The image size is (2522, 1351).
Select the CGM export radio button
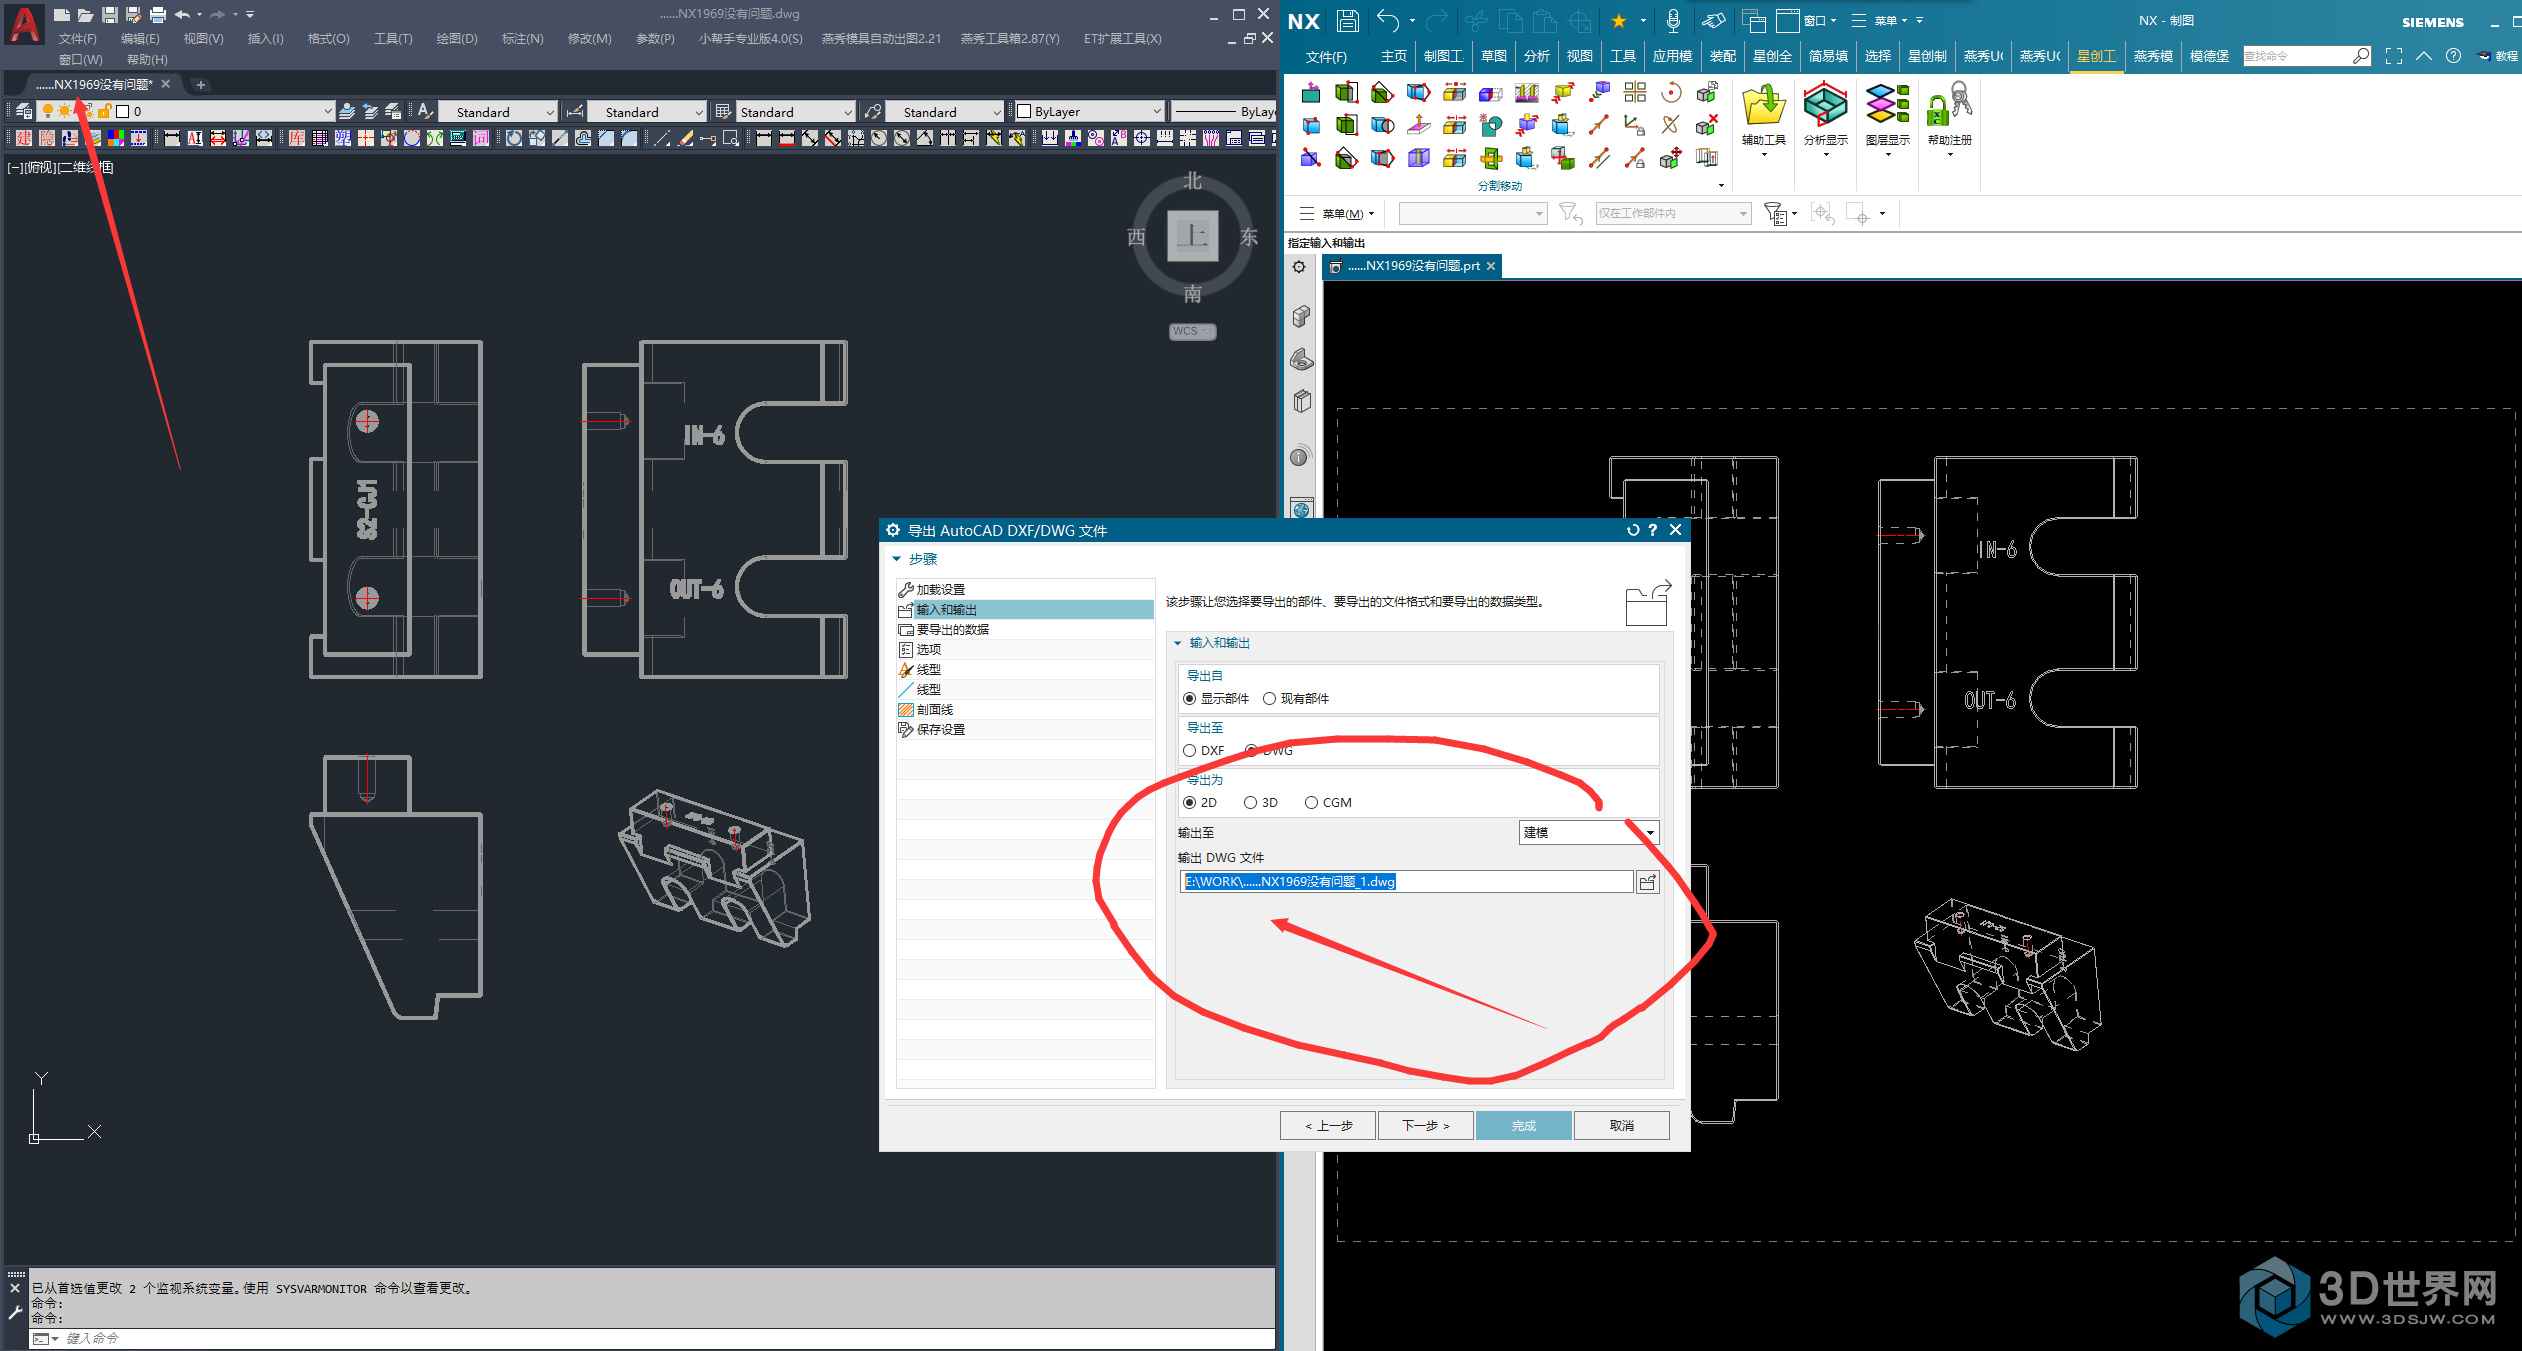click(1311, 802)
